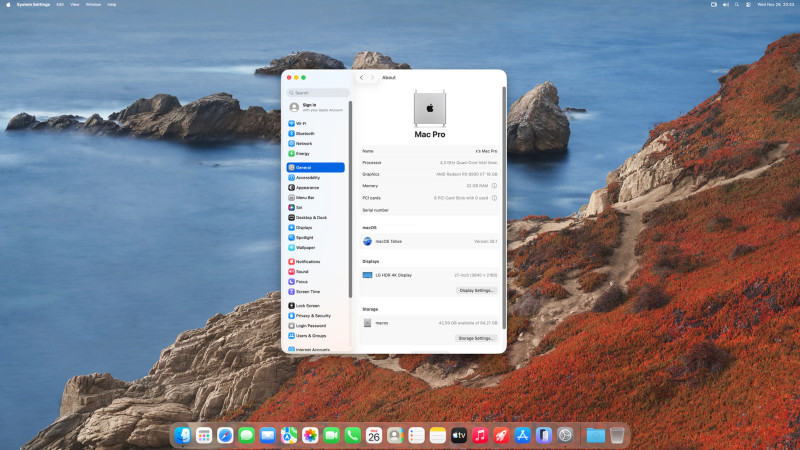Open the Apple menu
Screen dimensions: 800x450
tap(8, 5)
